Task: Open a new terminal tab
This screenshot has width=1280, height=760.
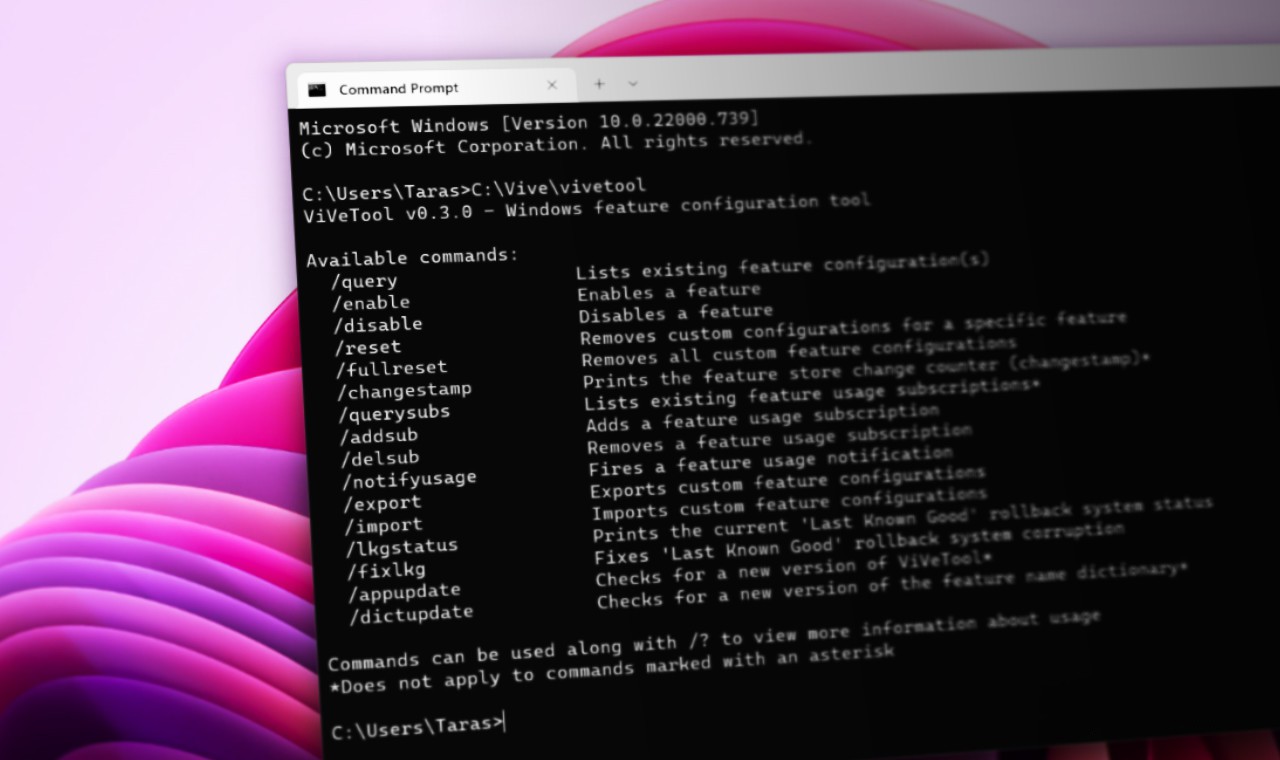Action: (x=599, y=84)
